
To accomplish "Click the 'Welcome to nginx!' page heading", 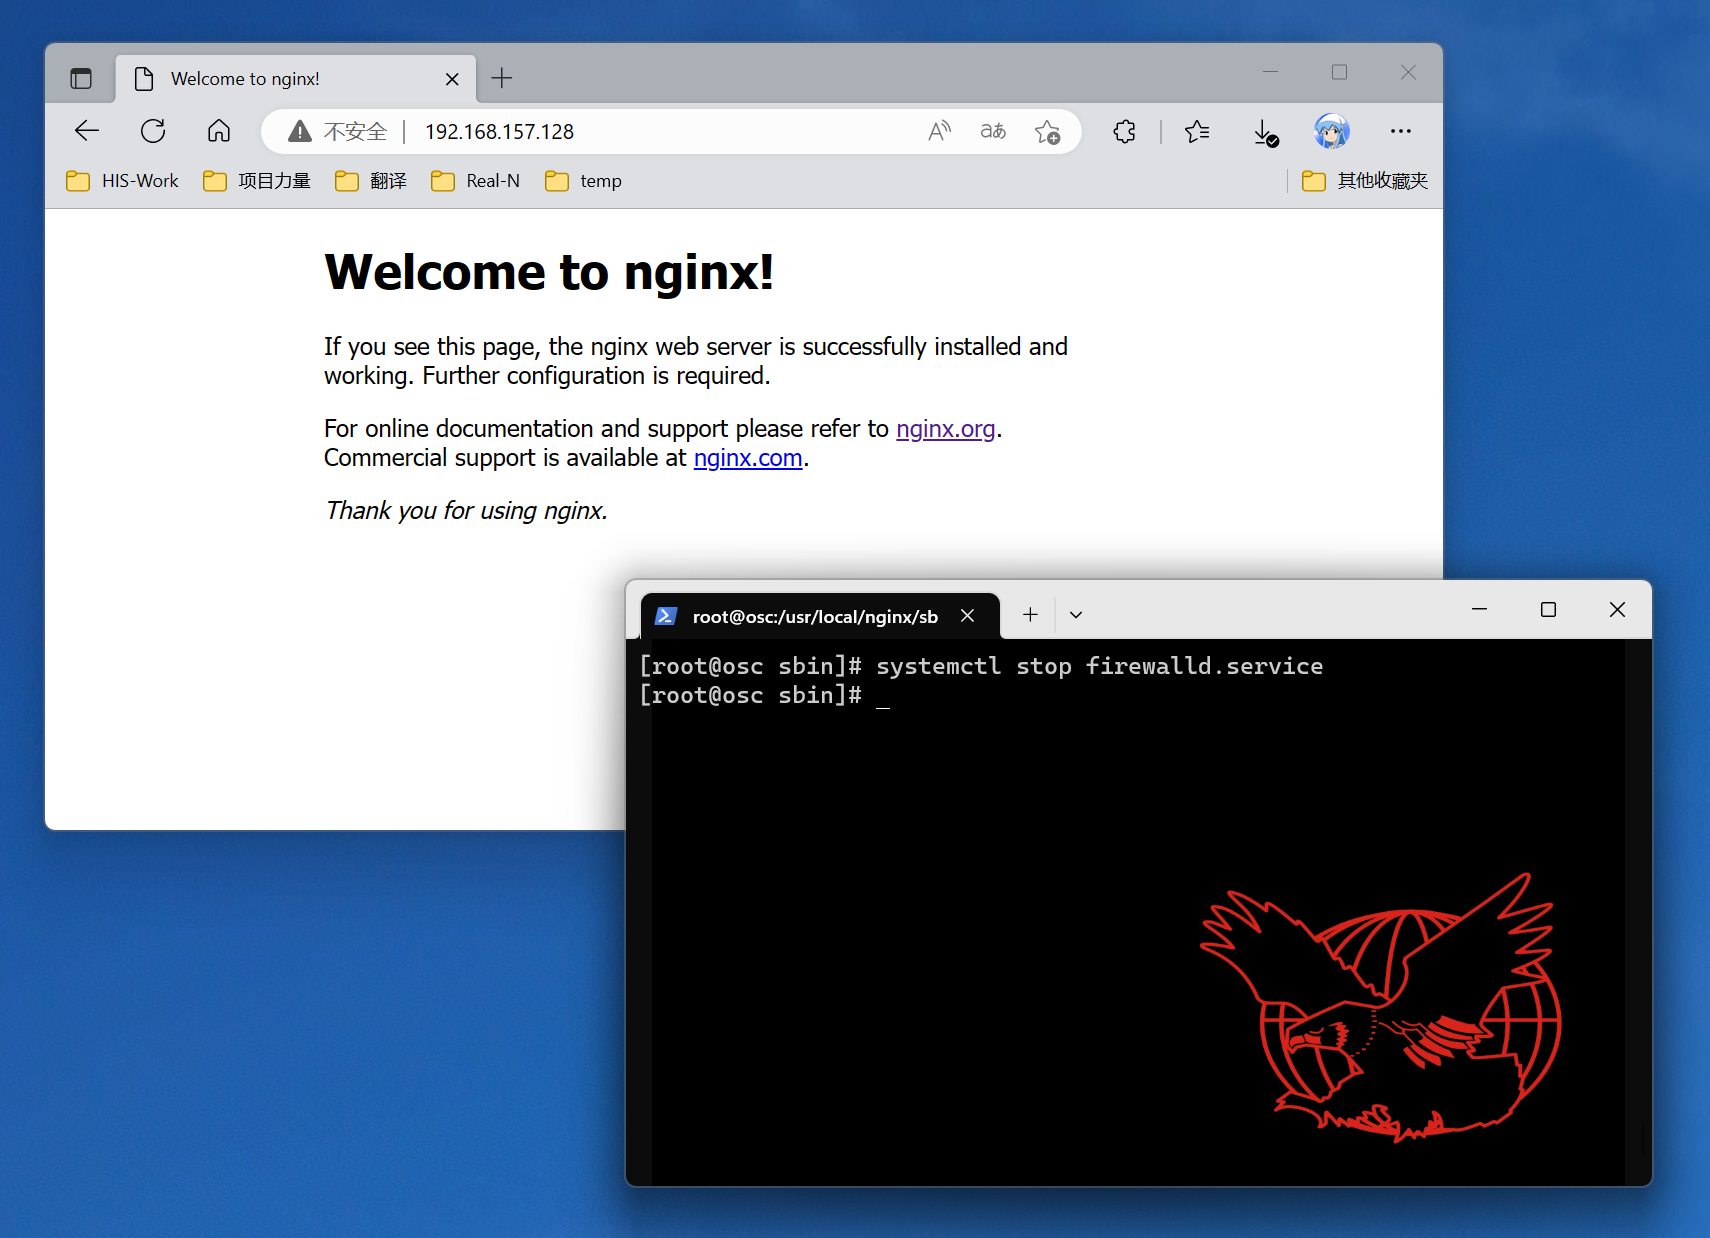I will click(x=549, y=272).
